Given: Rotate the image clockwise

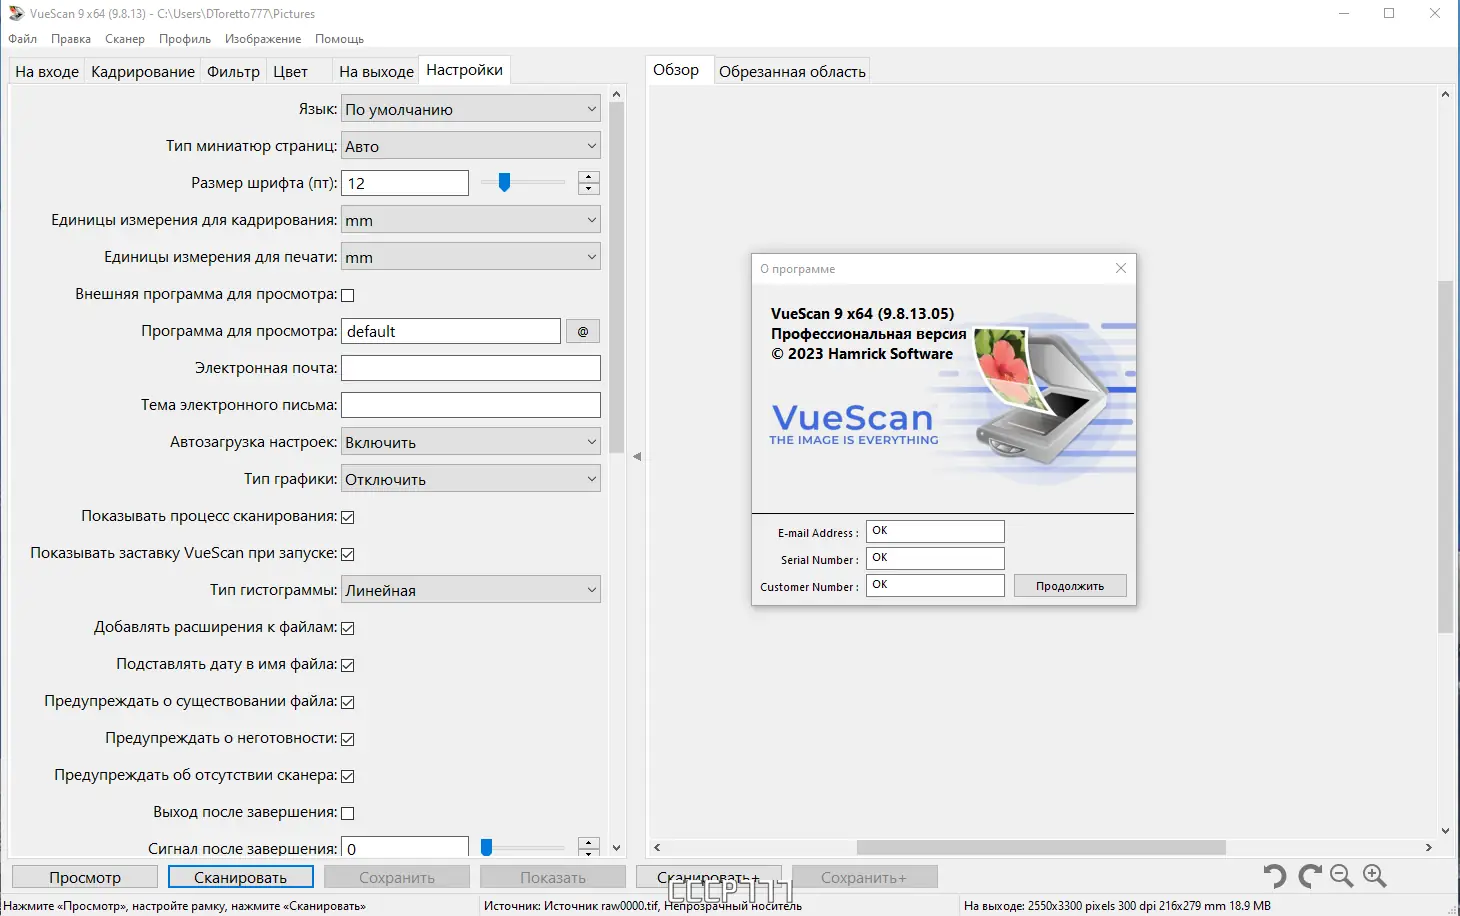Looking at the screenshot, I should (x=1307, y=876).
